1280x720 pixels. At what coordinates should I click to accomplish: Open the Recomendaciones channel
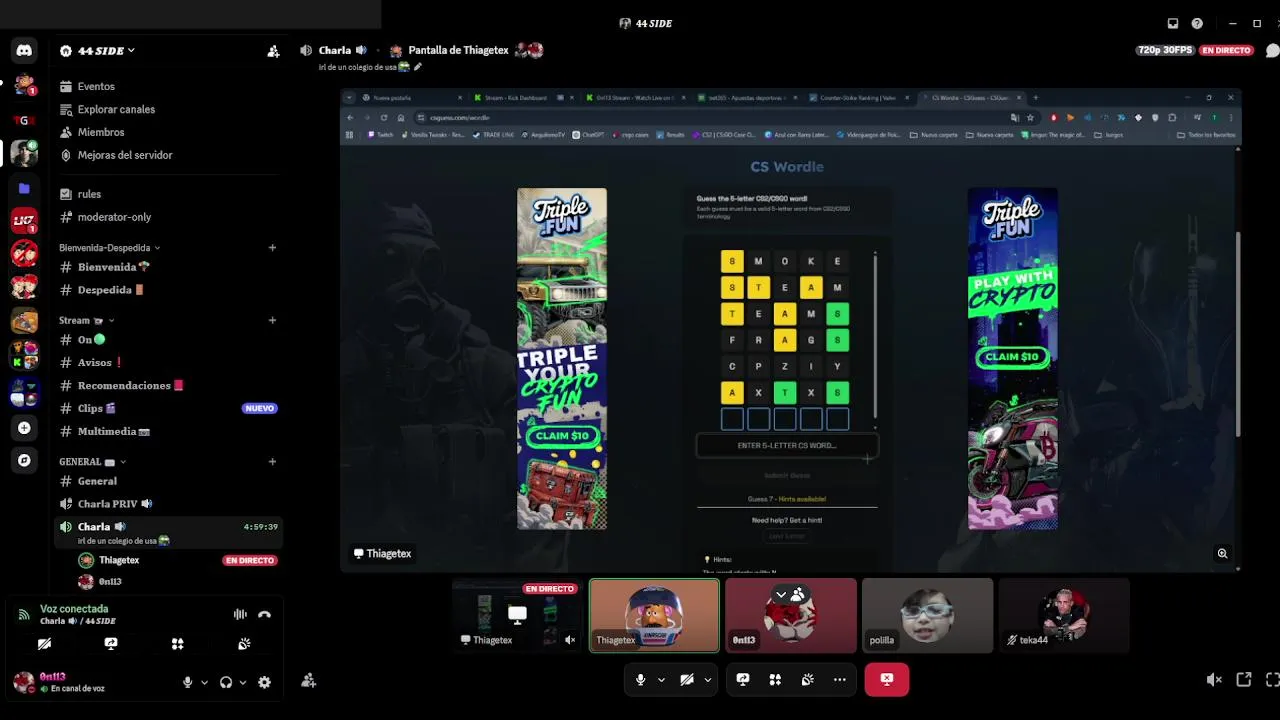tap(167, 385)
